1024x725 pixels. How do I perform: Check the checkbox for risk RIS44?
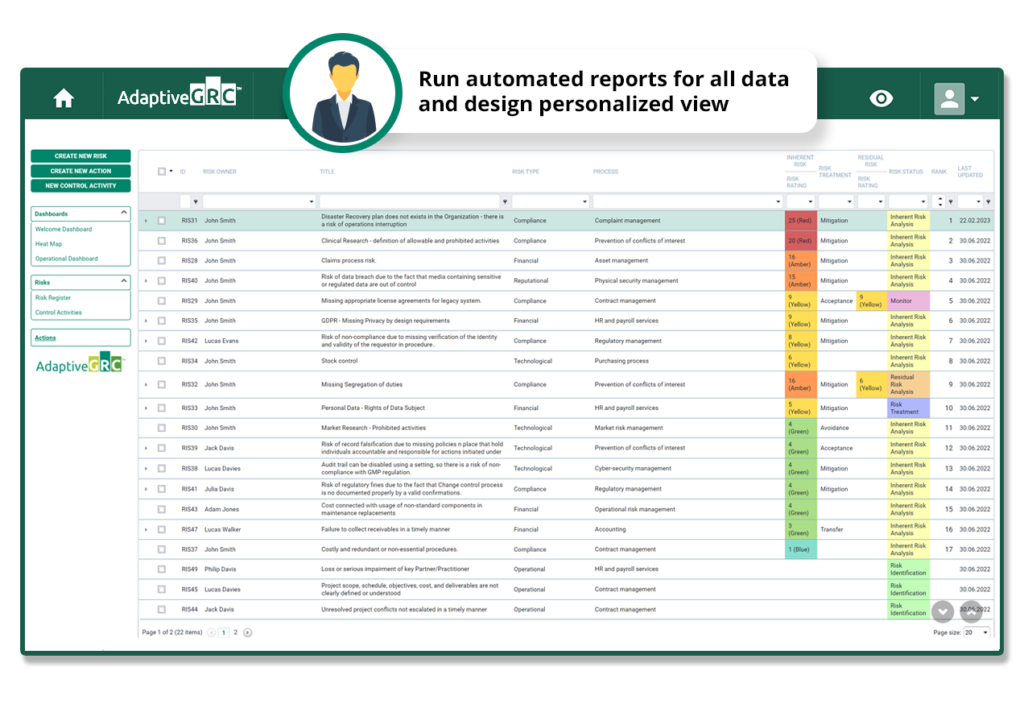pos(162,608)
